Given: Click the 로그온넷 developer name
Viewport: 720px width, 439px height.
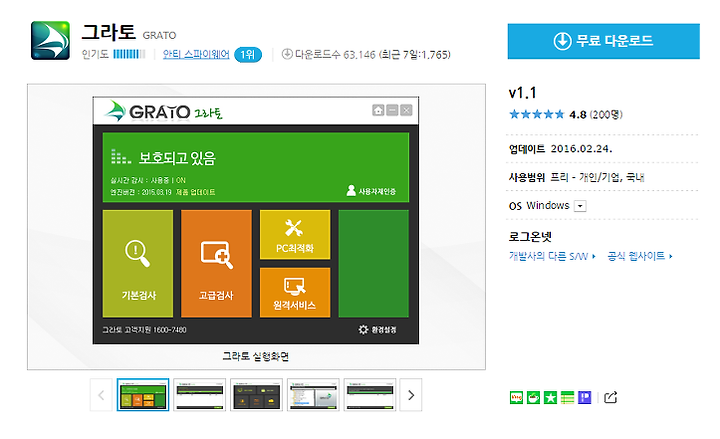Looking at the screenshot, I should pos(530,237).
